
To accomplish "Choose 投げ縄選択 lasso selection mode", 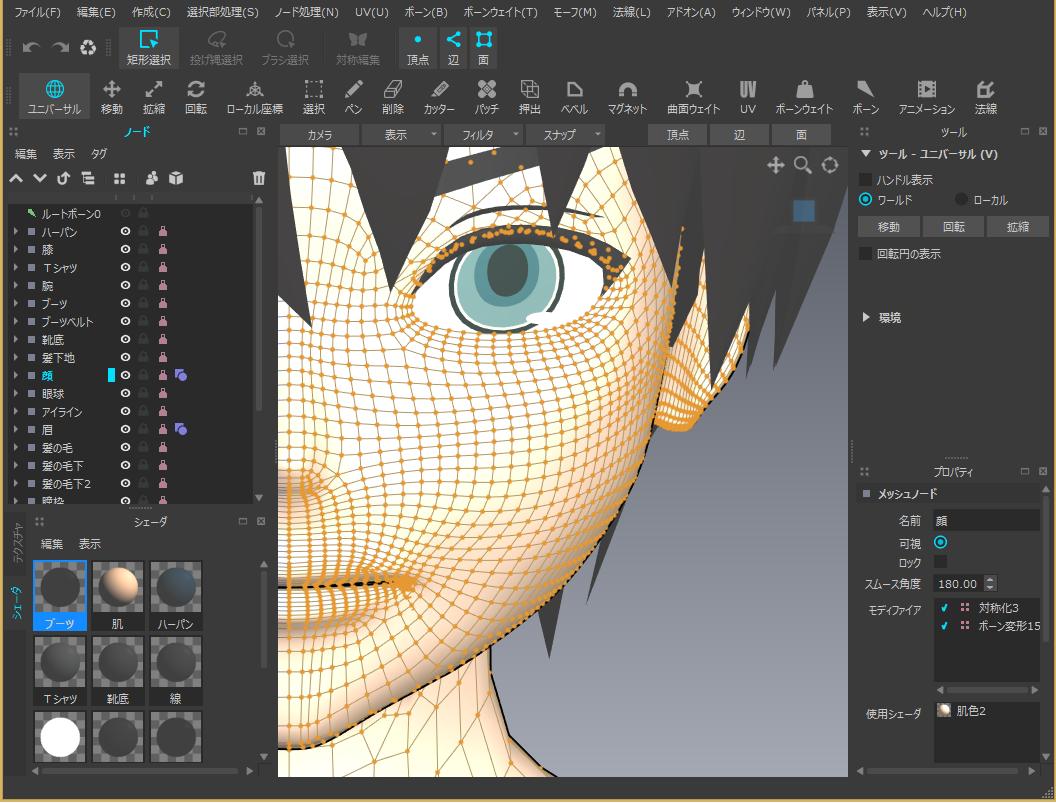I will (216, 48).
